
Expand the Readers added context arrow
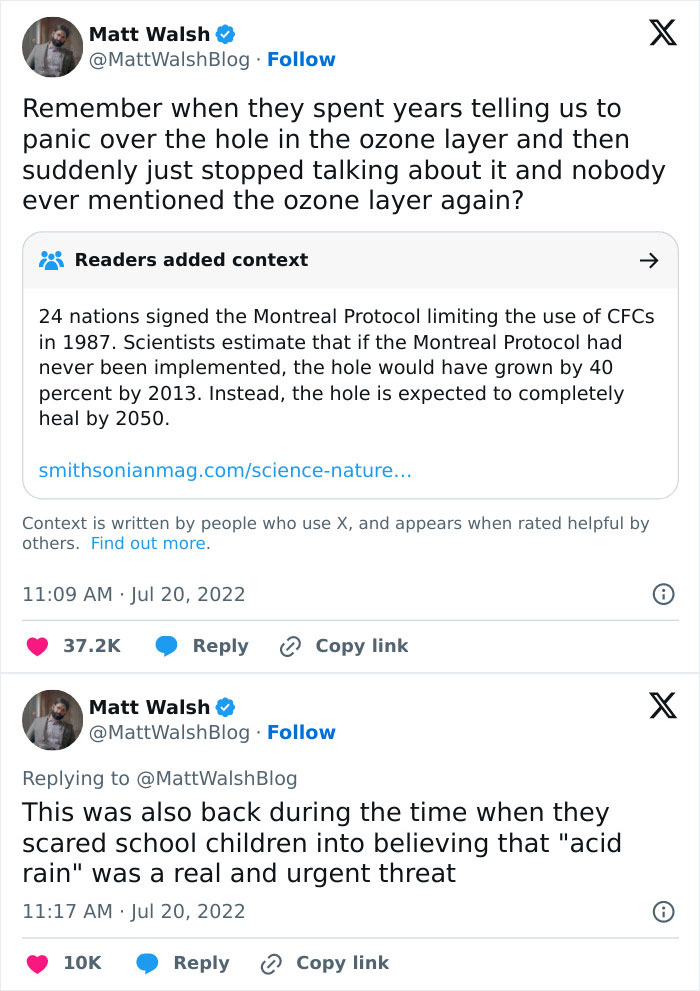[649, 261]
